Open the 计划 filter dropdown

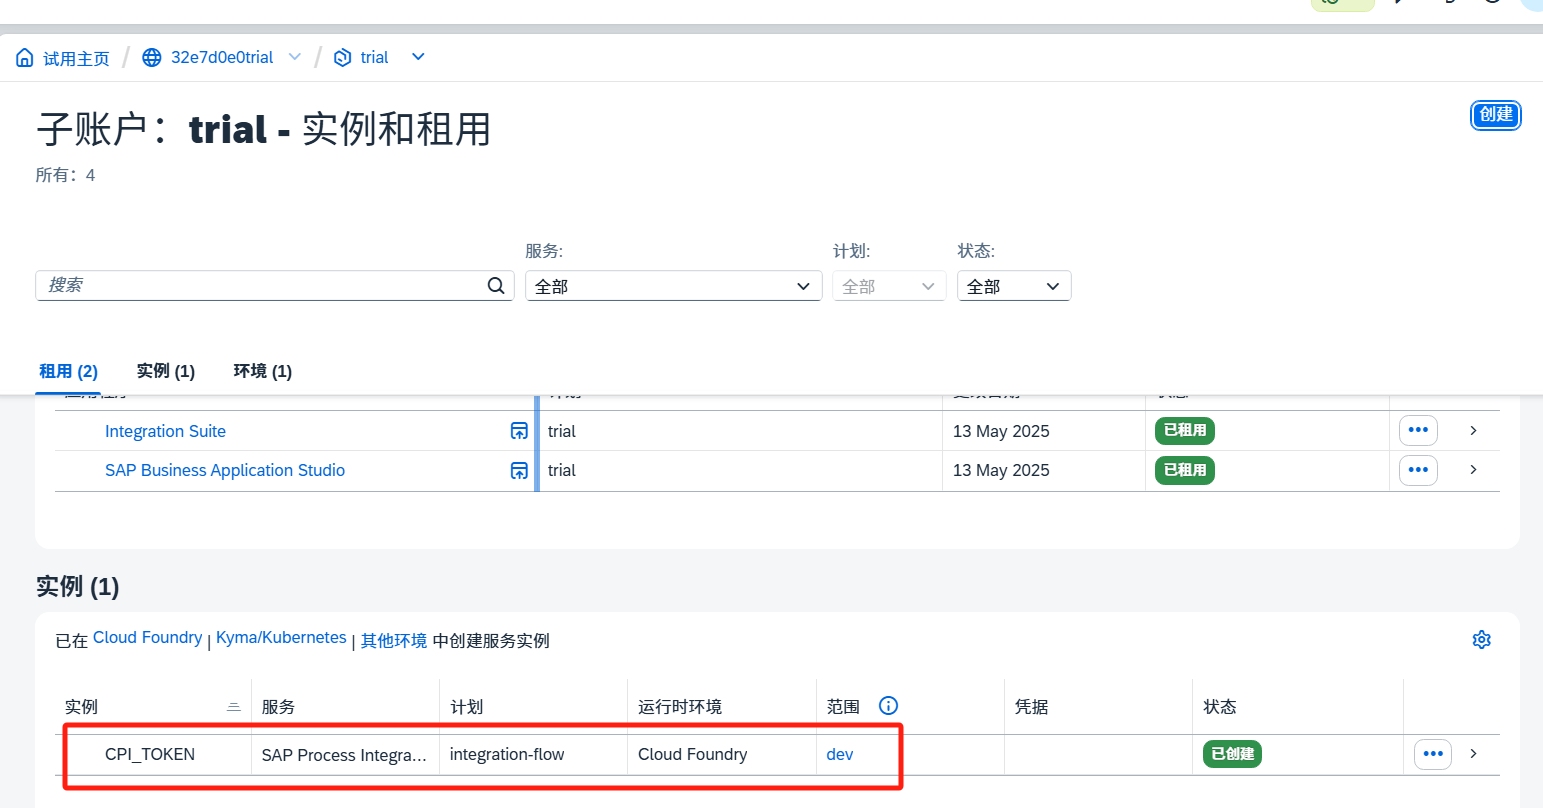(x=889, y=286)
